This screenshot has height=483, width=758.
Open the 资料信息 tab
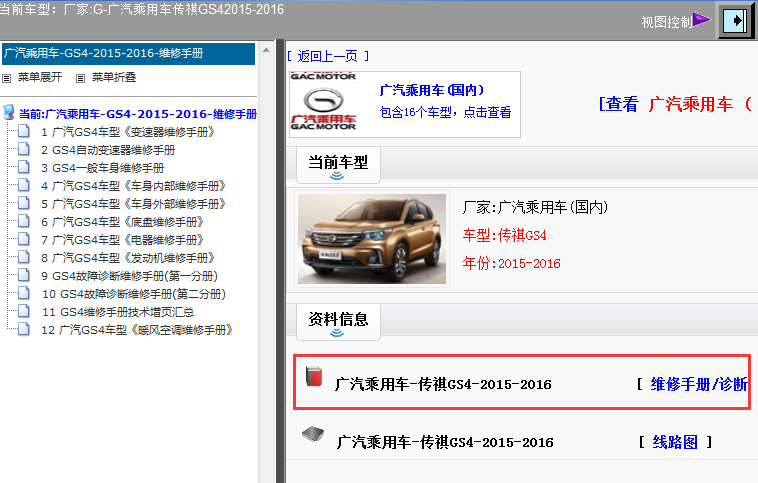click(x=338, y=321)
